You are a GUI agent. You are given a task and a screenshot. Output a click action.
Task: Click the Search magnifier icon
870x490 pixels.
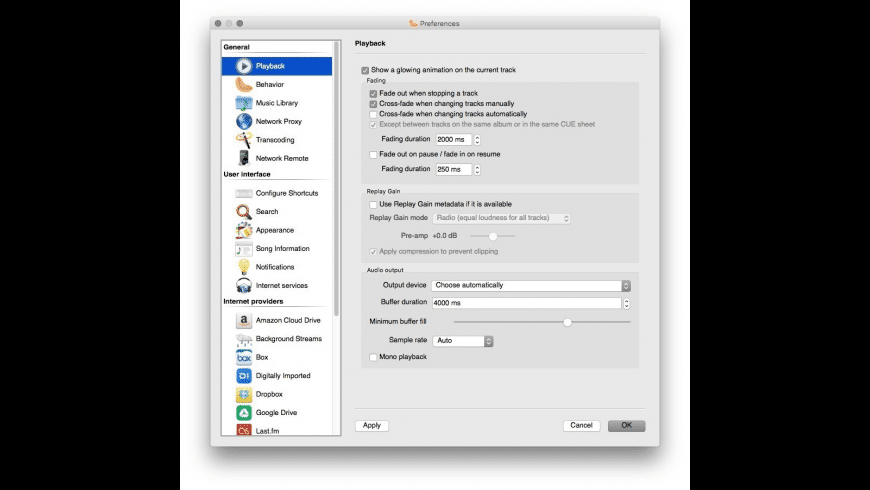243,211
